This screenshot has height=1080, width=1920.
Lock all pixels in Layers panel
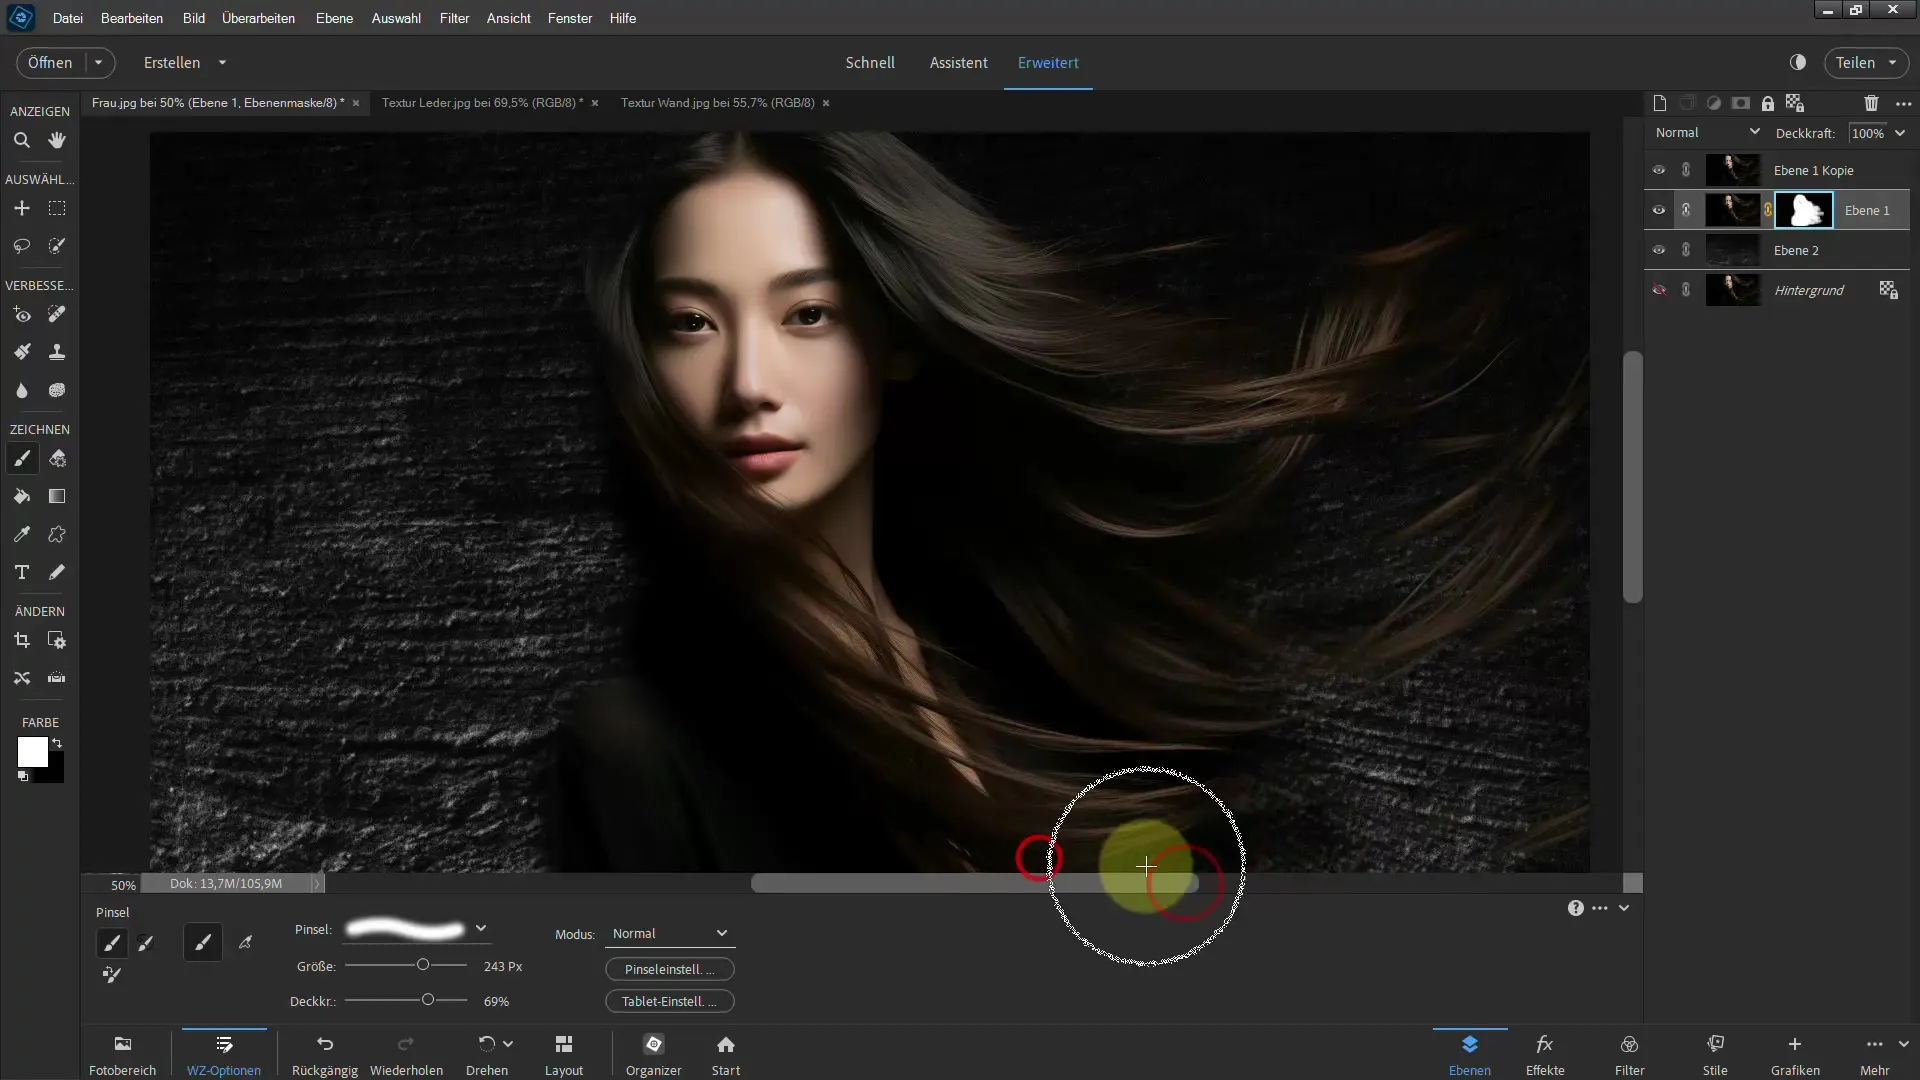pyautogui.click(x=1768, y=103)
